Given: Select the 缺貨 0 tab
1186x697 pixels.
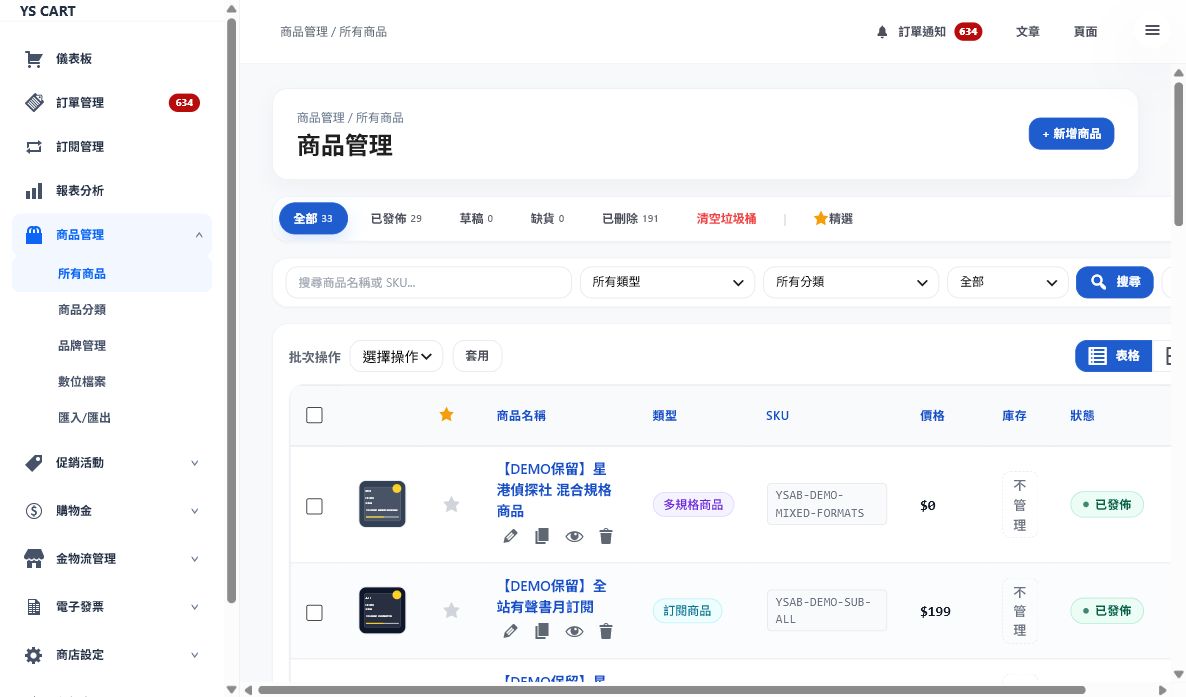Looking at the screenshot, I should point(548,219).
